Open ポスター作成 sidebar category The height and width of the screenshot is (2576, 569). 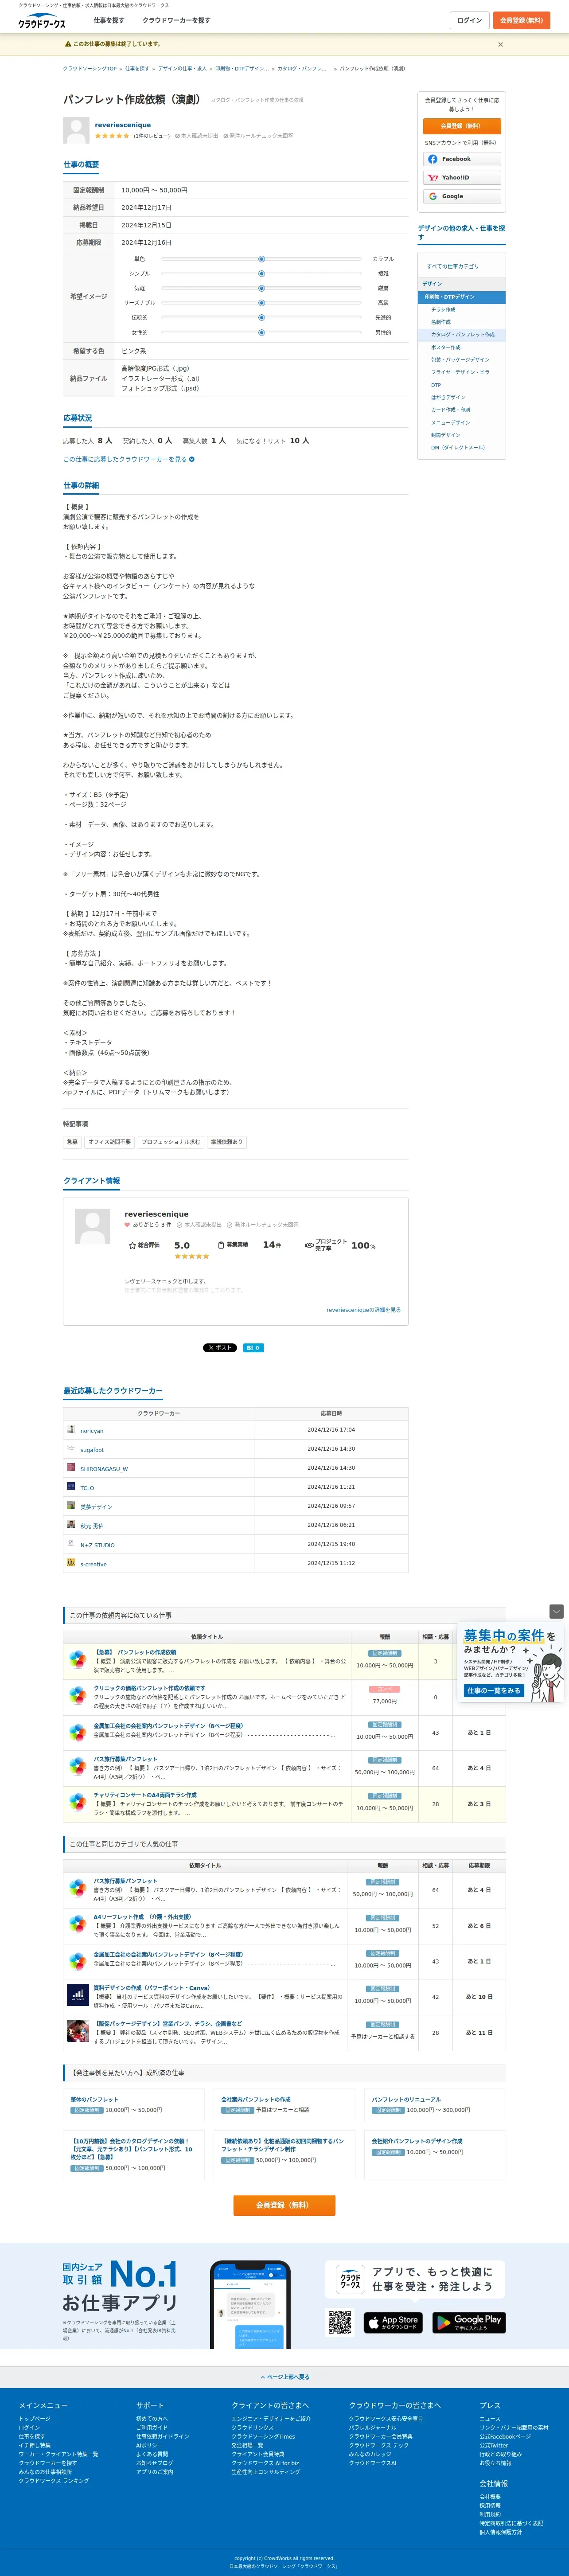coord(446,347)
